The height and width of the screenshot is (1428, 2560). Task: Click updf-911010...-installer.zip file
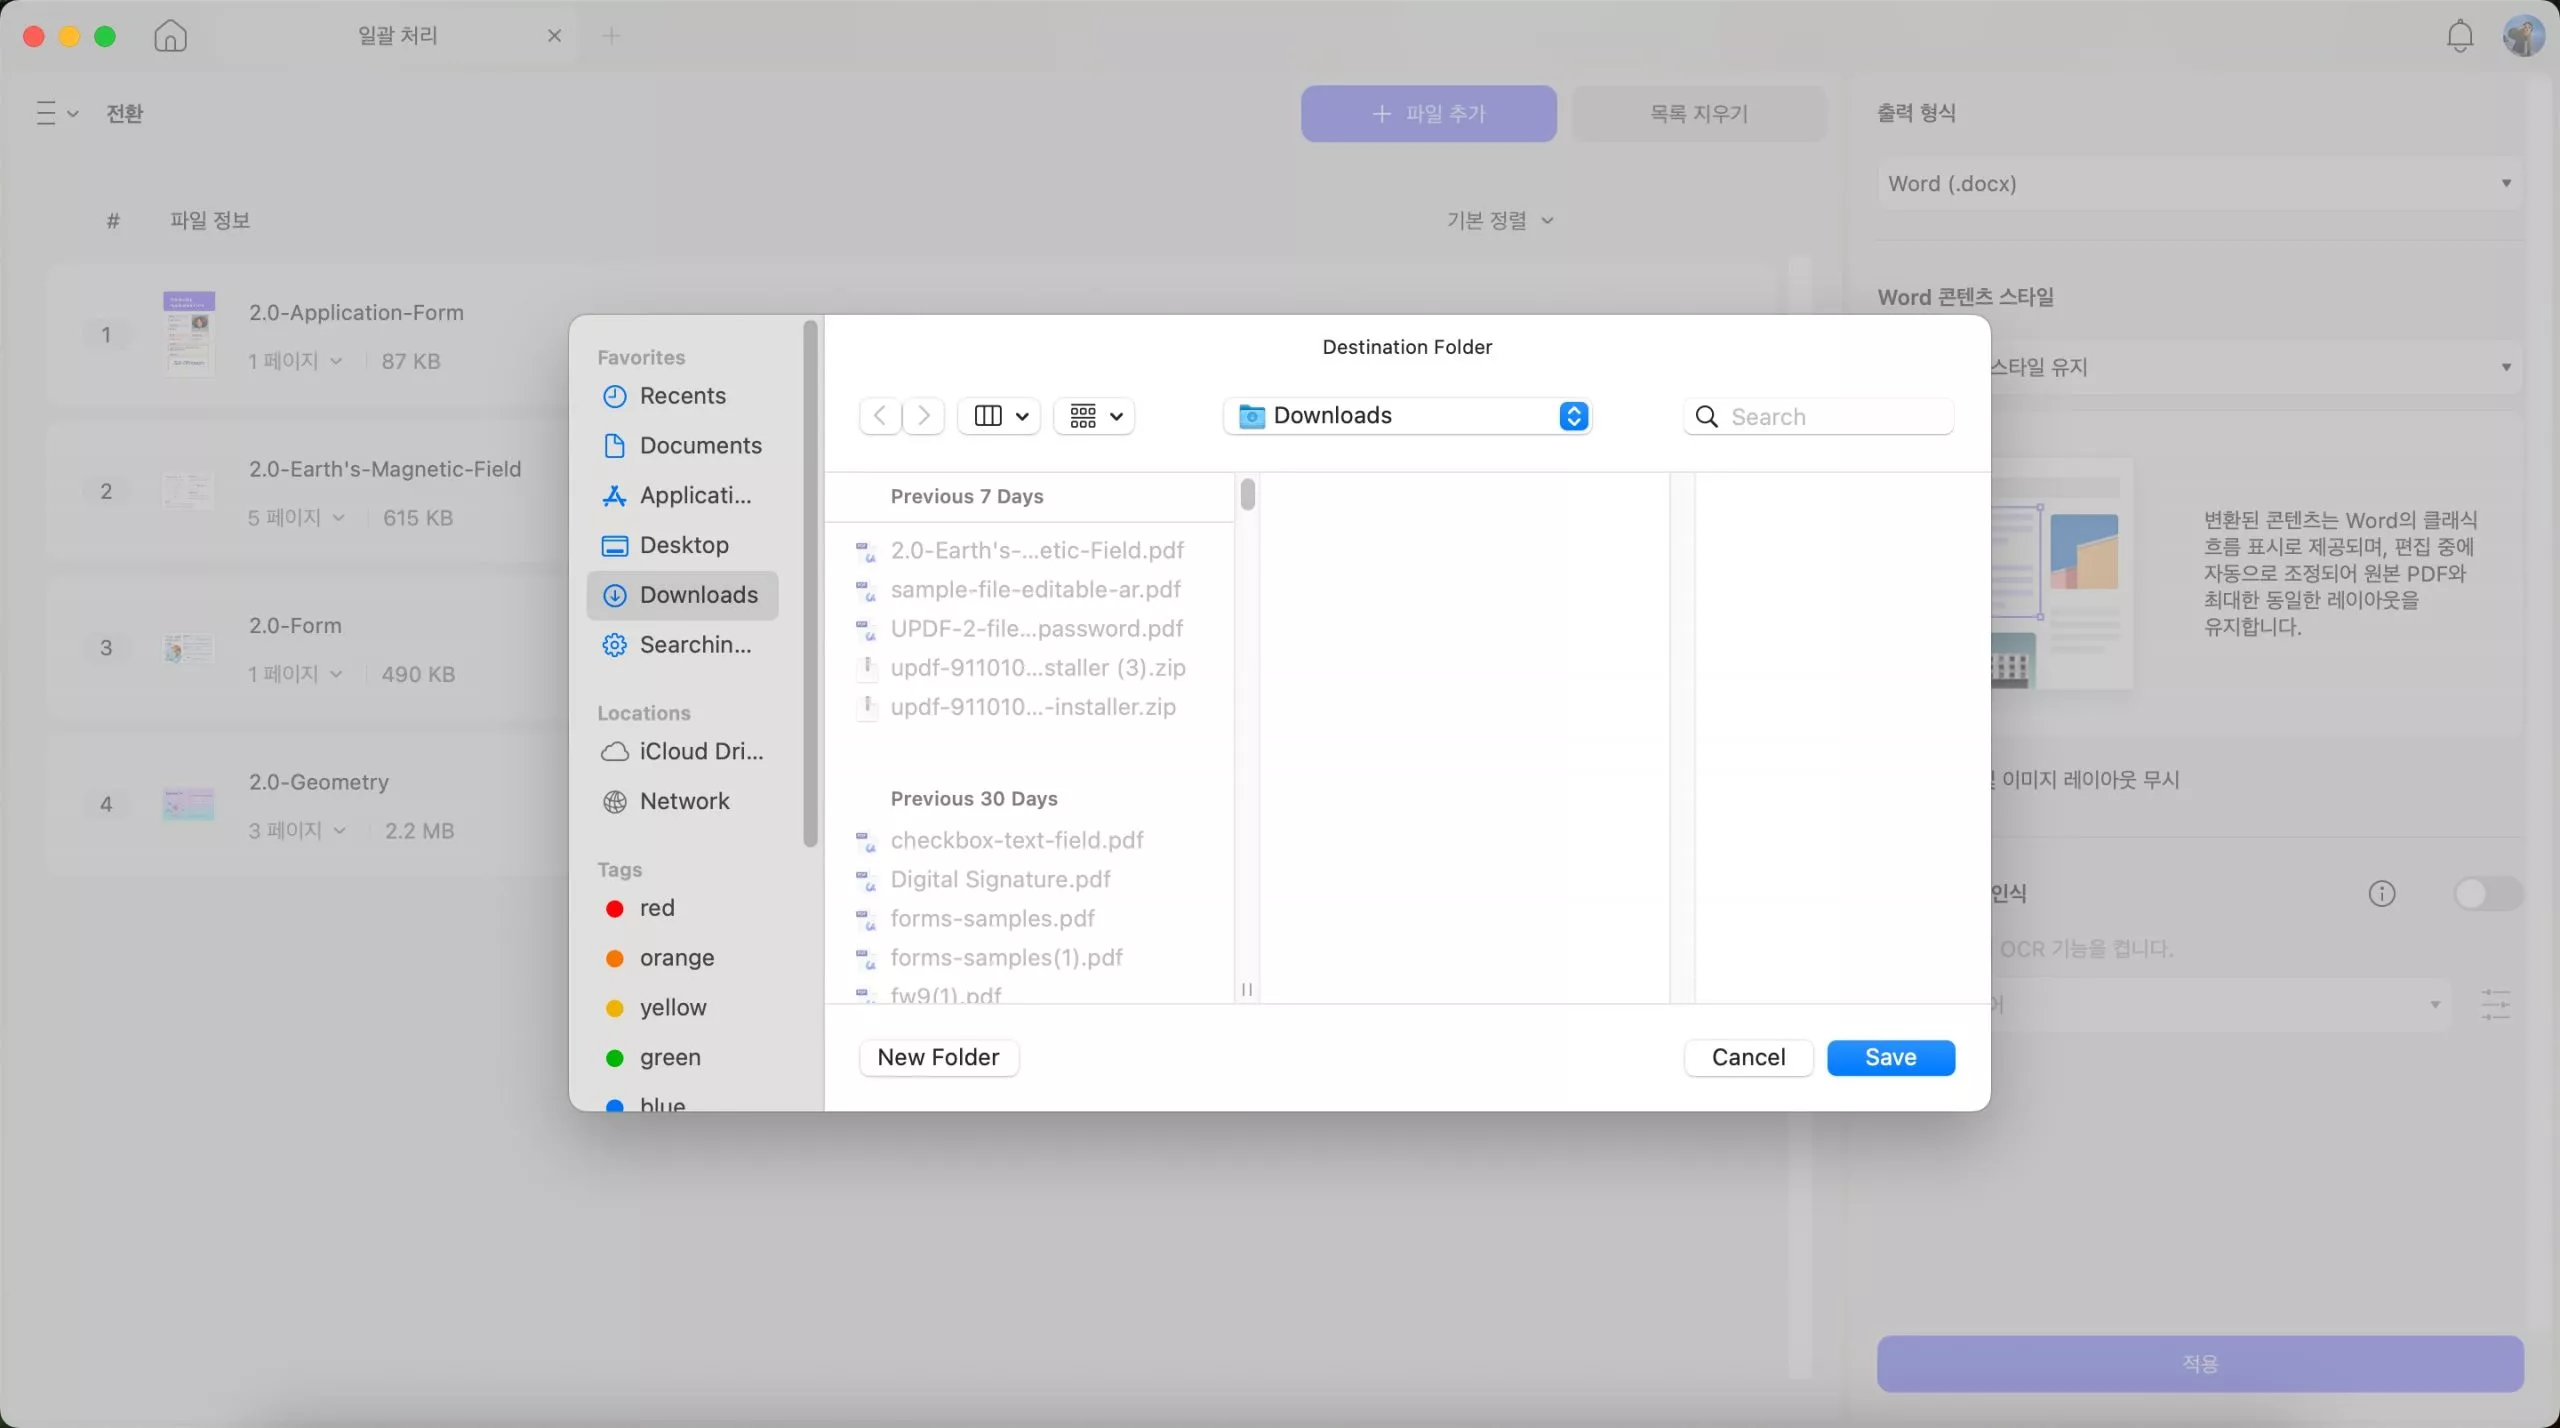point(1030,707)
